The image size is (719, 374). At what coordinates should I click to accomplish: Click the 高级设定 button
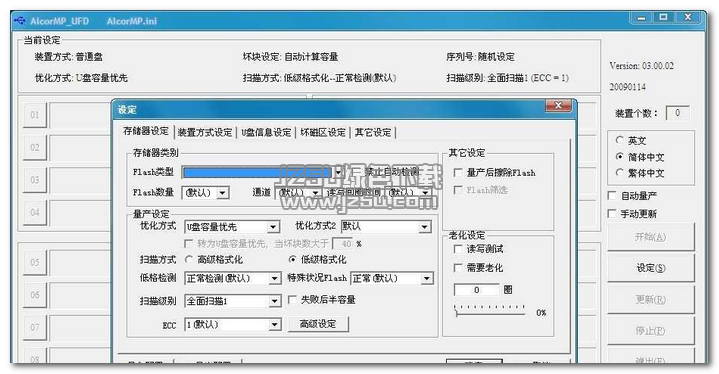(318, 324)
